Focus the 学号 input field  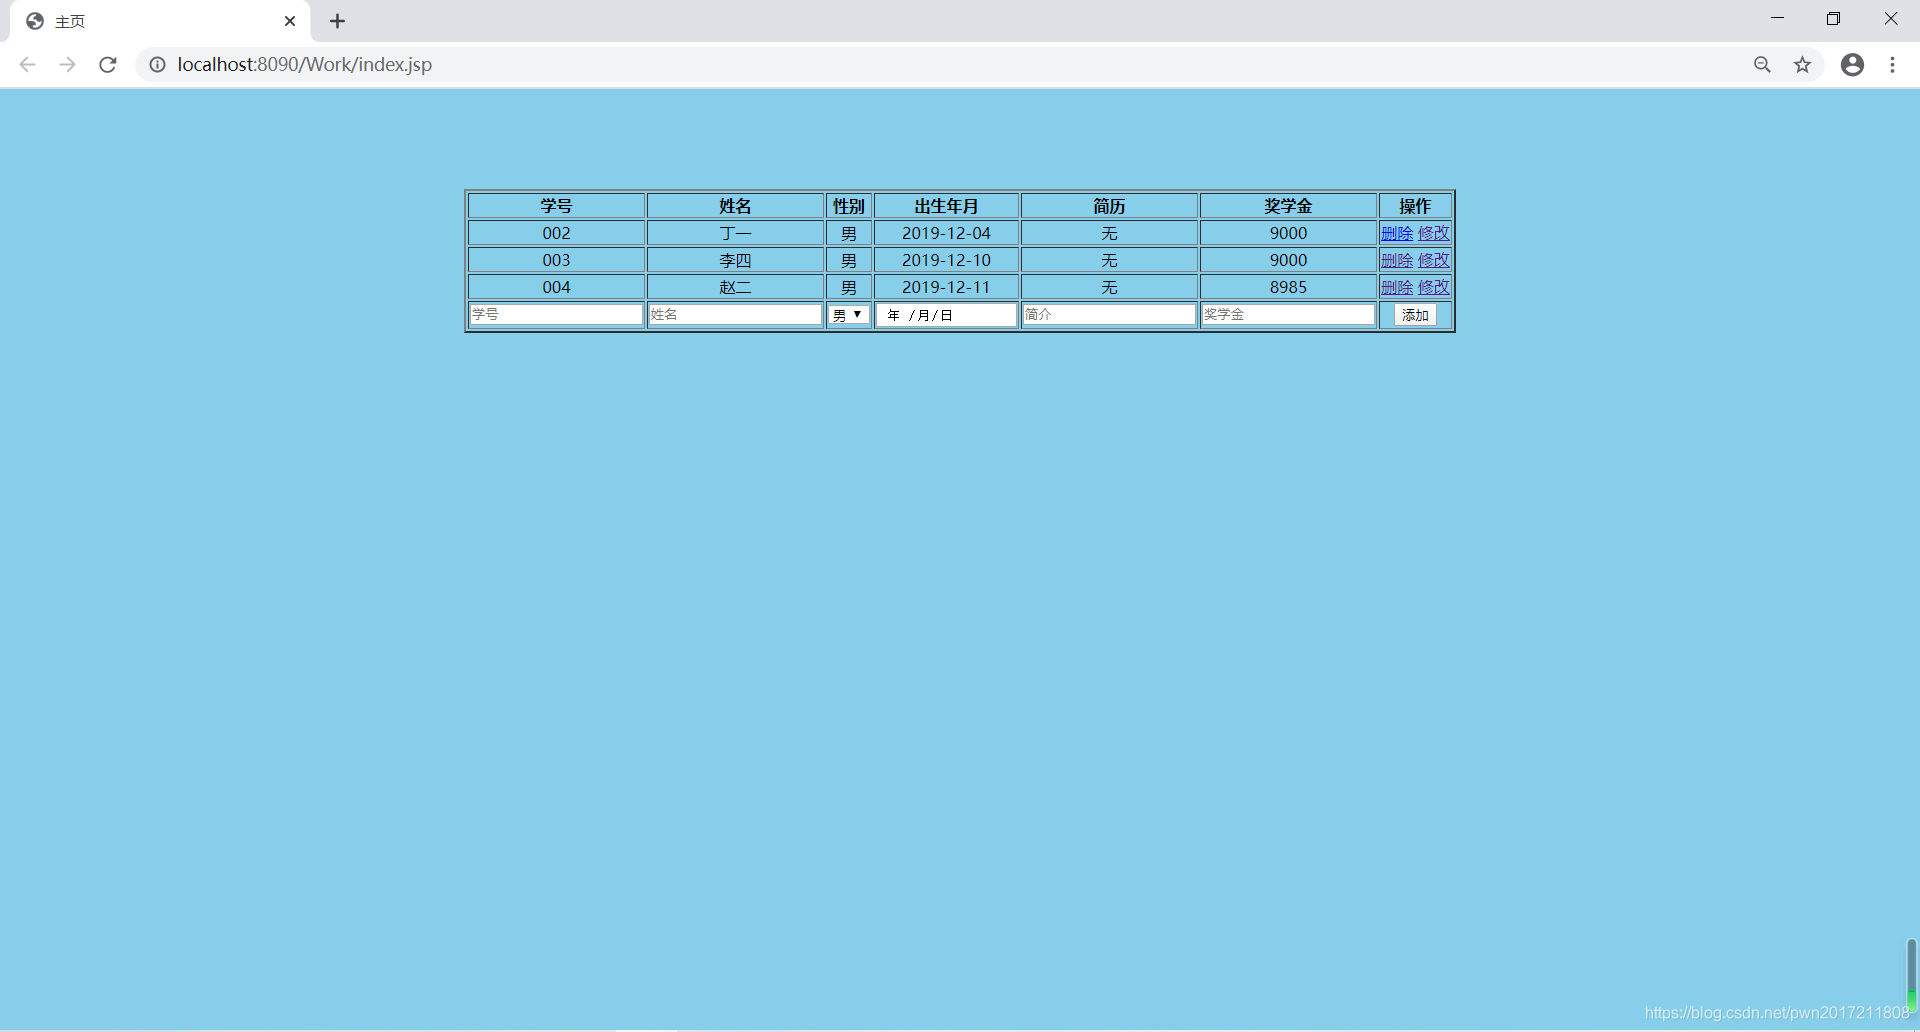coord(556,314)
